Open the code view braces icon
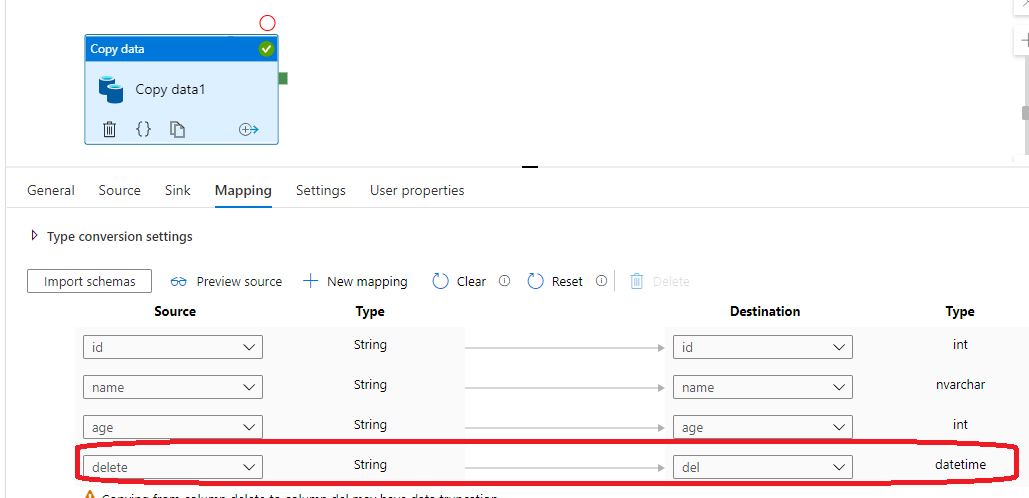This screenshot has width=1029, height=498. click(x=143, y=129)
